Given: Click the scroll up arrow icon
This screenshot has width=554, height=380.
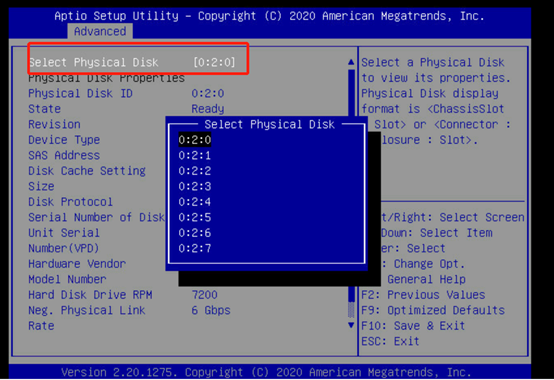Looking at the screenshot, I should point(351,62).
